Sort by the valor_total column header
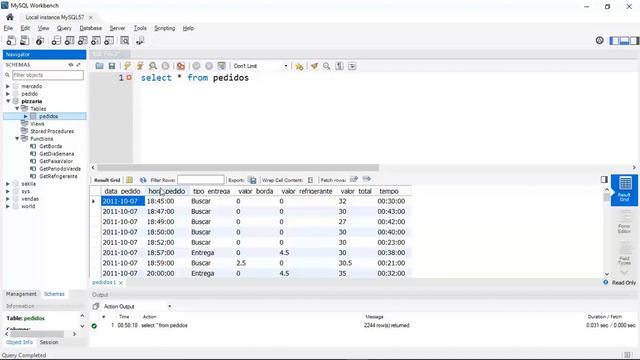Viewport: 640px width, 360px height. tap(356, 191)
